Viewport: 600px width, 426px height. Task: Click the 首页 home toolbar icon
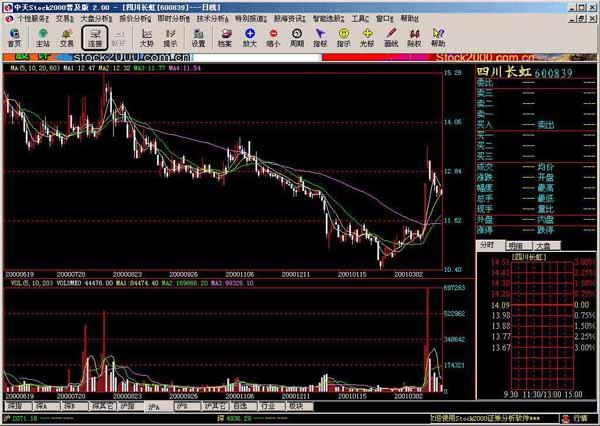click(x=14, y=38)
